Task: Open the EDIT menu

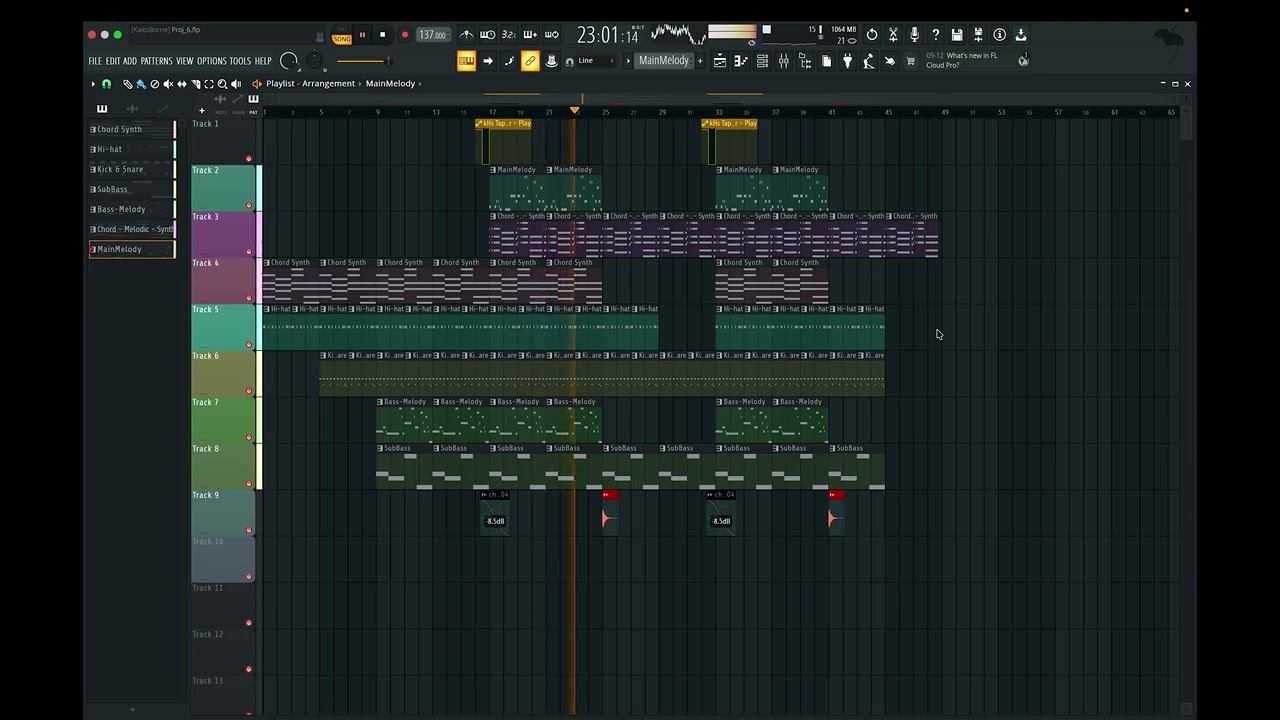Action: pyautogui.click(x=113, y=61)
